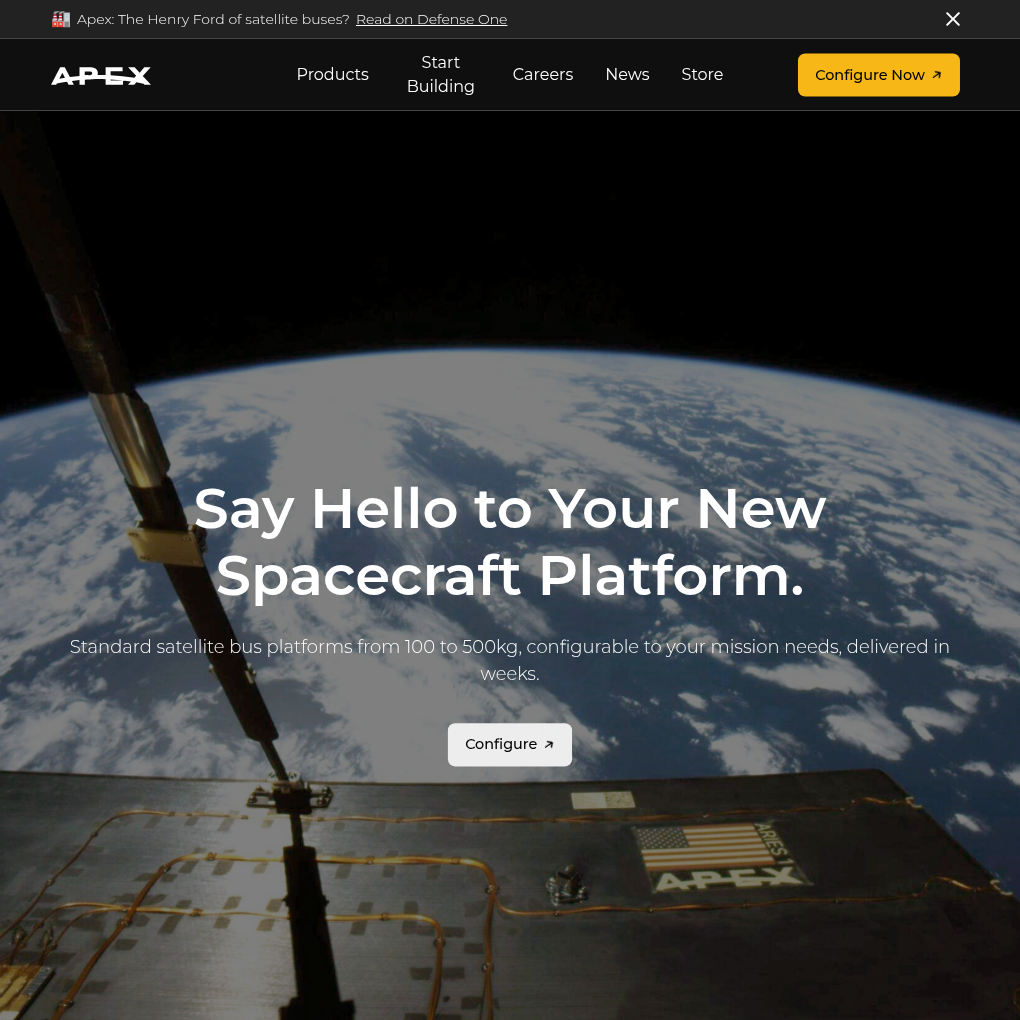Visit the News section
Screen dimensions: 1020x1020
(627, 74)
